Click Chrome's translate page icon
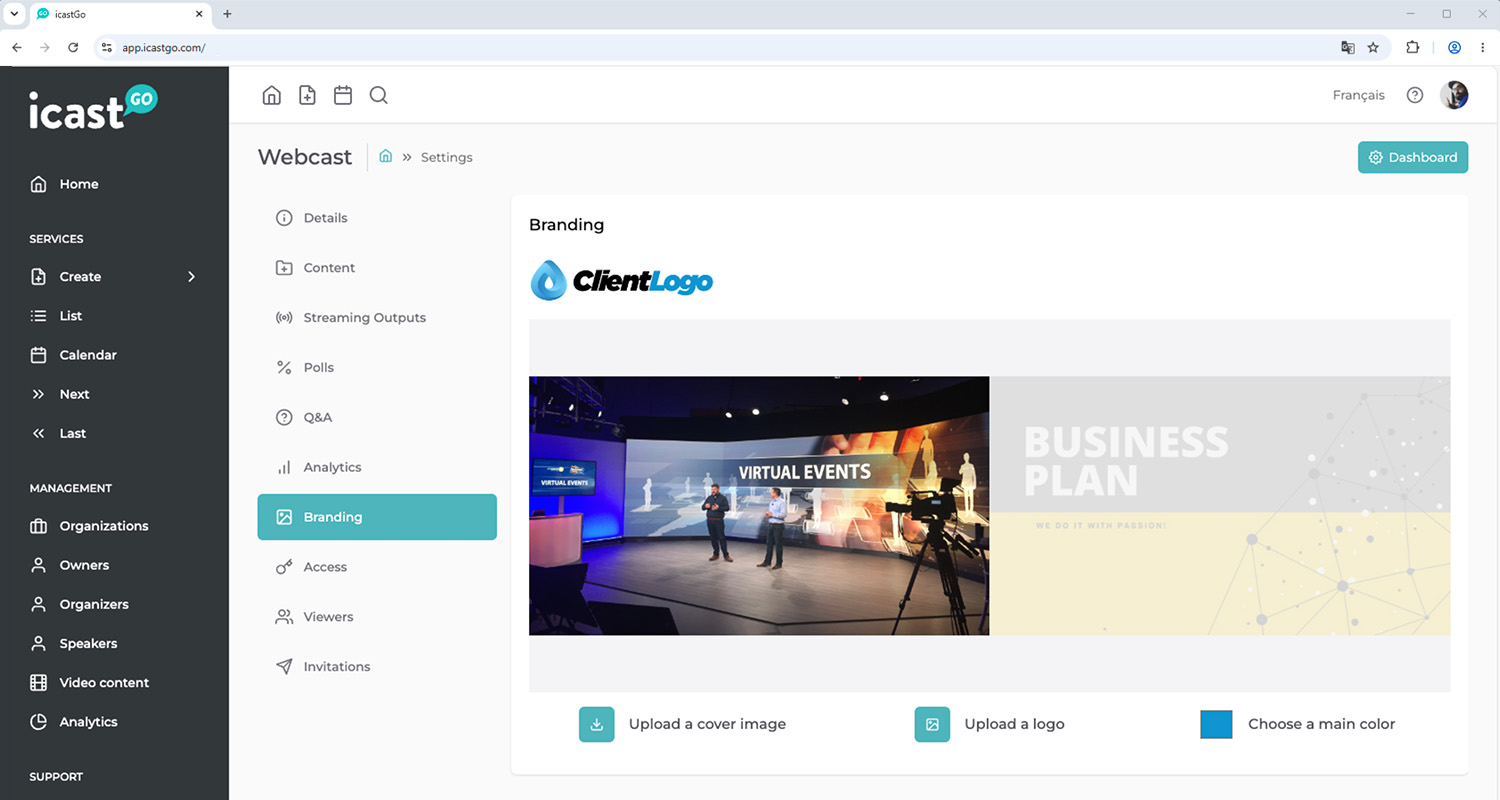This screenshot has height=800, width=1500. tap(1348, 47)
